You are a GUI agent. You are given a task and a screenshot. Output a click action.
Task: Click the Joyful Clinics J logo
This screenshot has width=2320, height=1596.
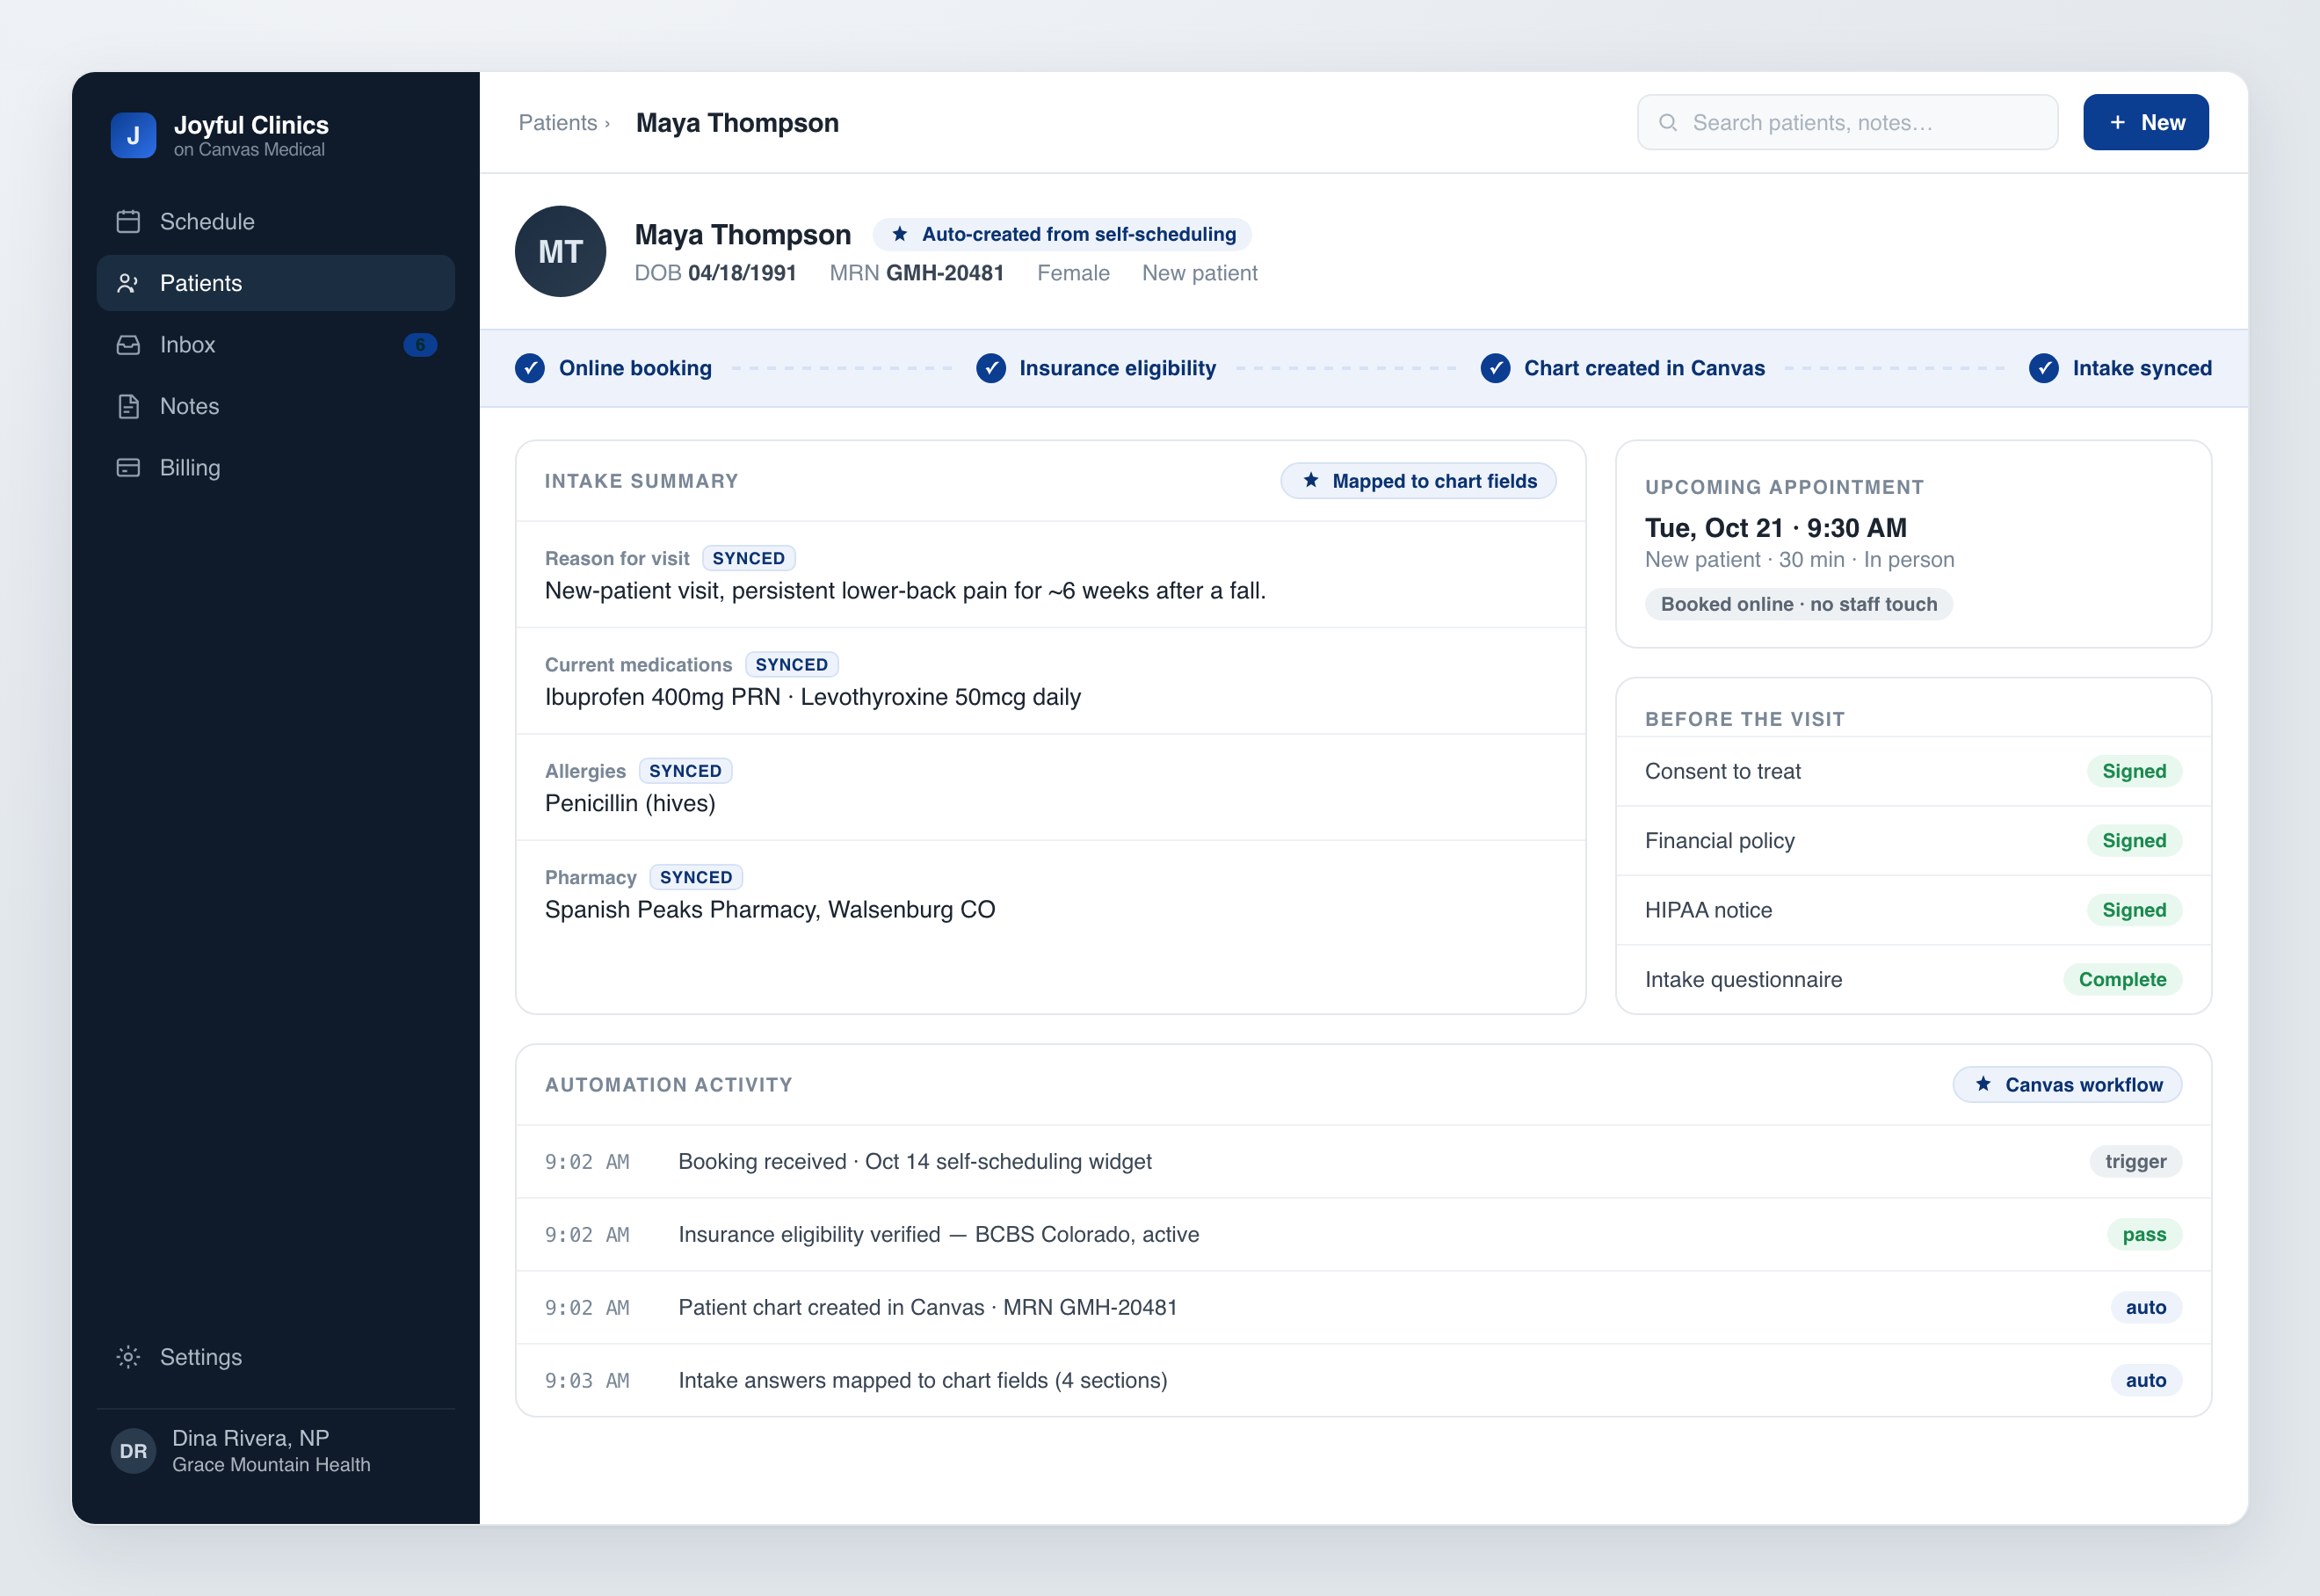tap(133, 135)
